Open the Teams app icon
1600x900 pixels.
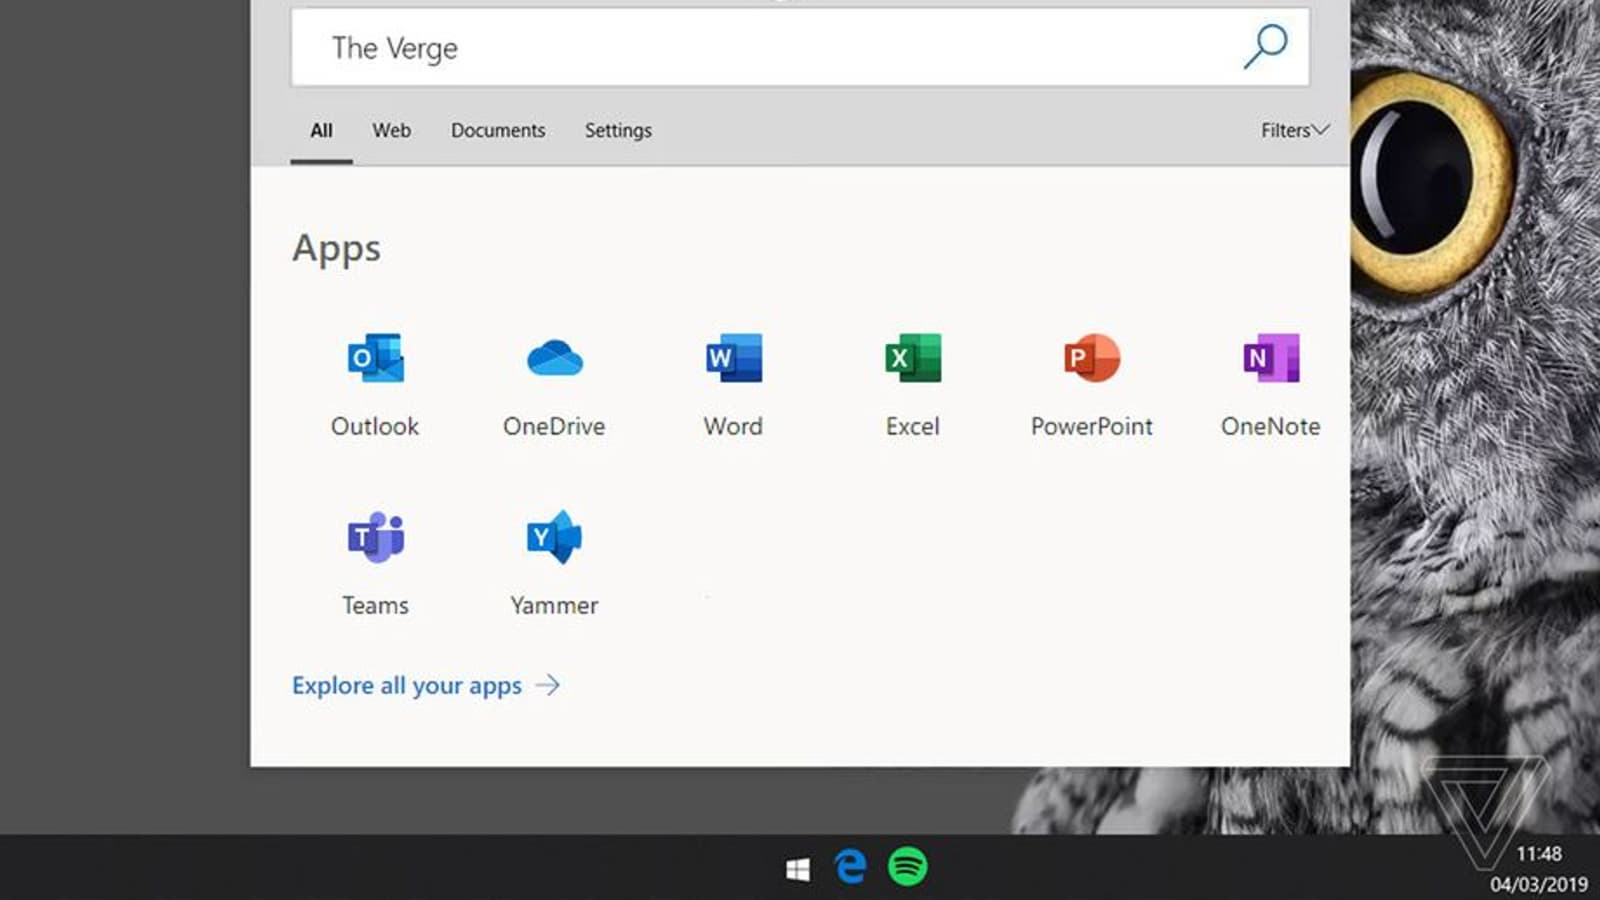(x=376, y=537)
